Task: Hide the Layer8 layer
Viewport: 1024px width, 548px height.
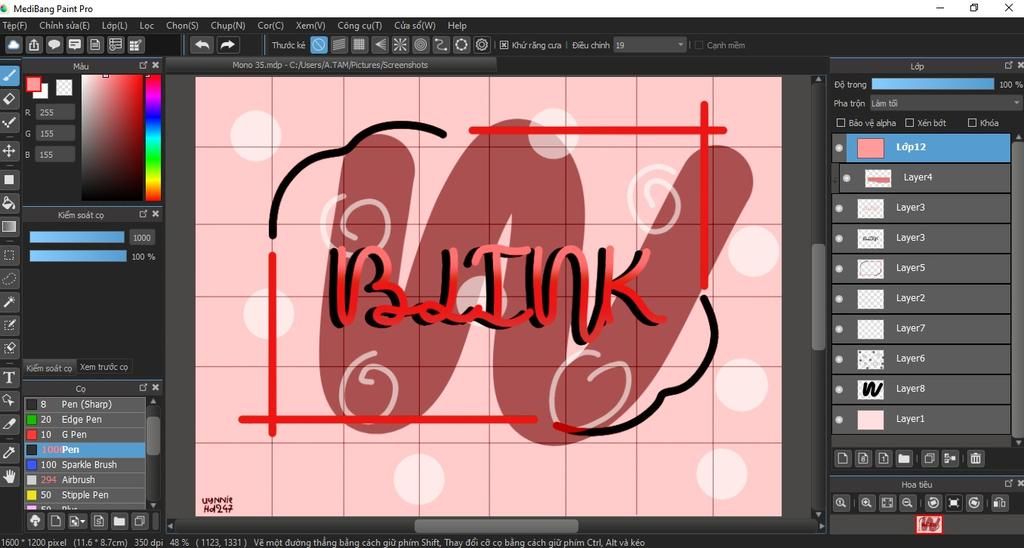Action: (839, 389)
